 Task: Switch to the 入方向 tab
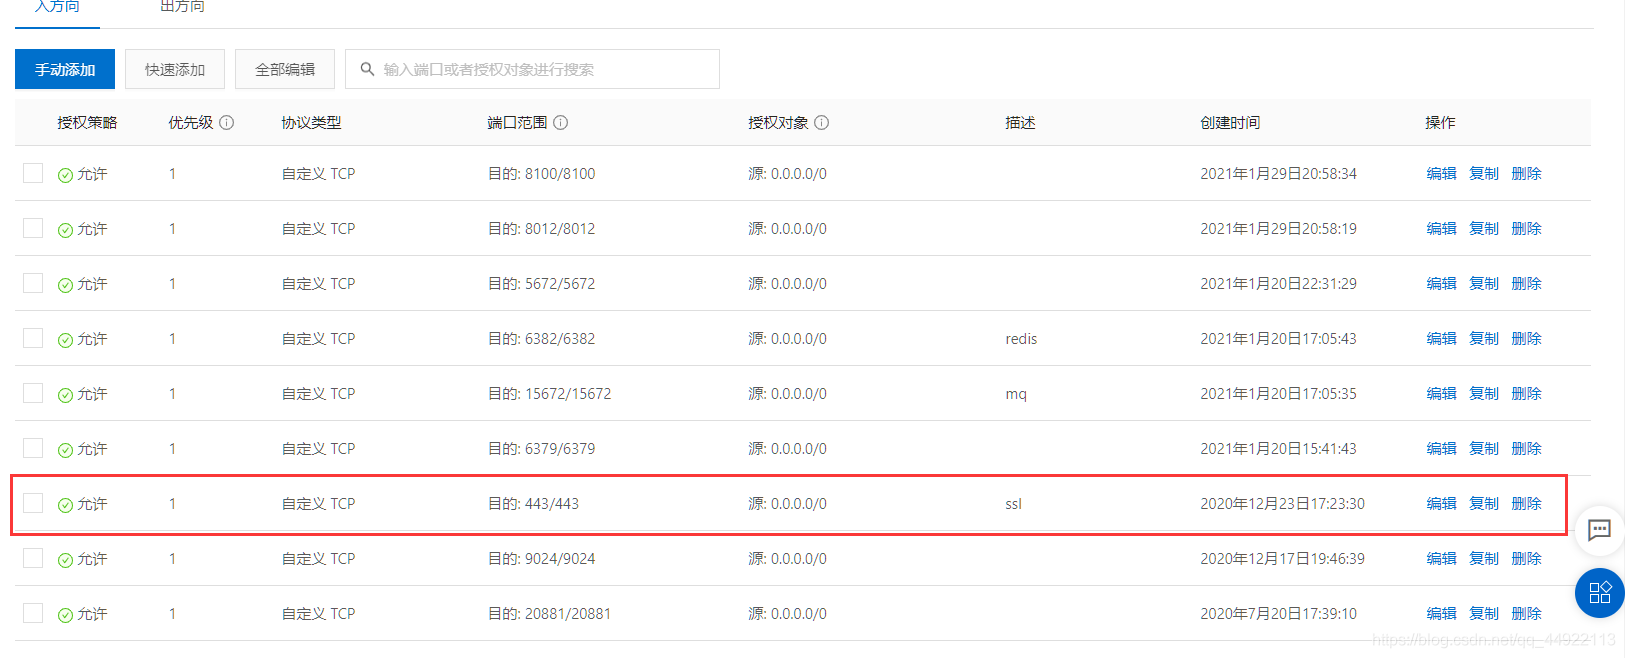tap(57, 8)
